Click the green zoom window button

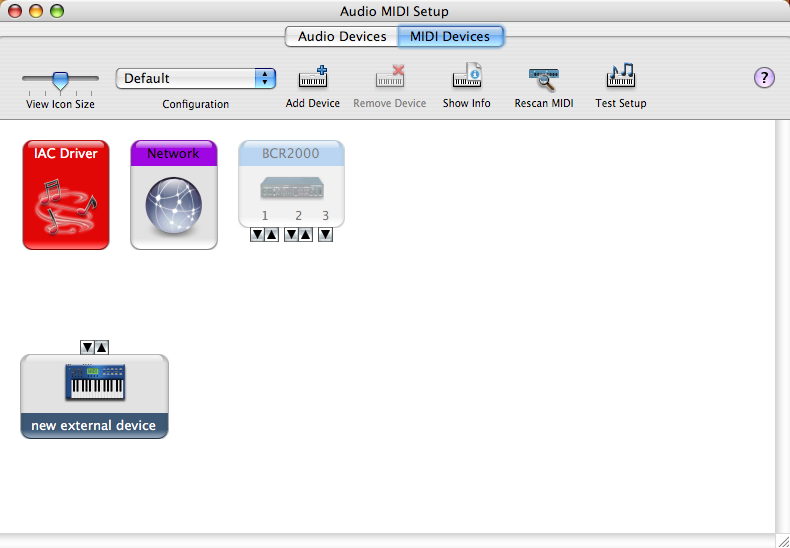click(57, 11)
